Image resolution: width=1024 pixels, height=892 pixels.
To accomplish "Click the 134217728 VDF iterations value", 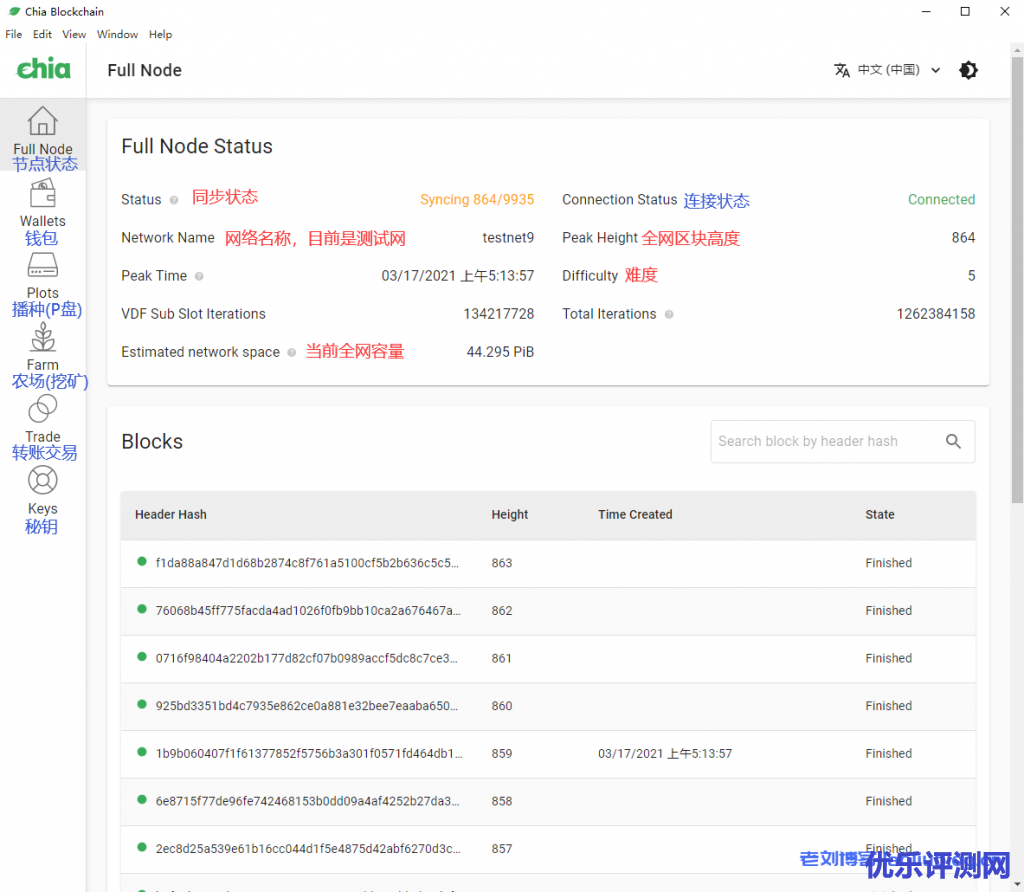I will pyautogui.click(x=499, y=314).
